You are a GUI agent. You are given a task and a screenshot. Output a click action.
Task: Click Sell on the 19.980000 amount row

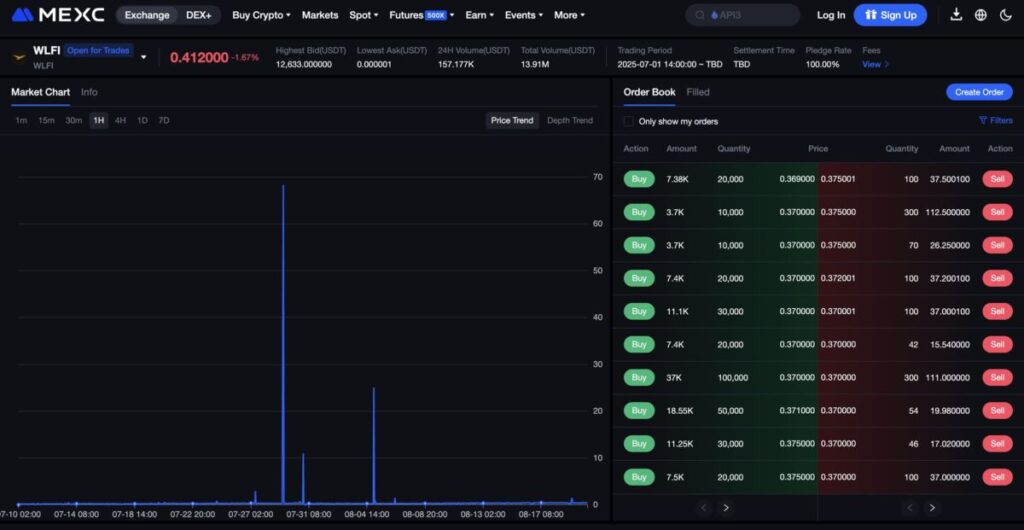pos(997,411)
